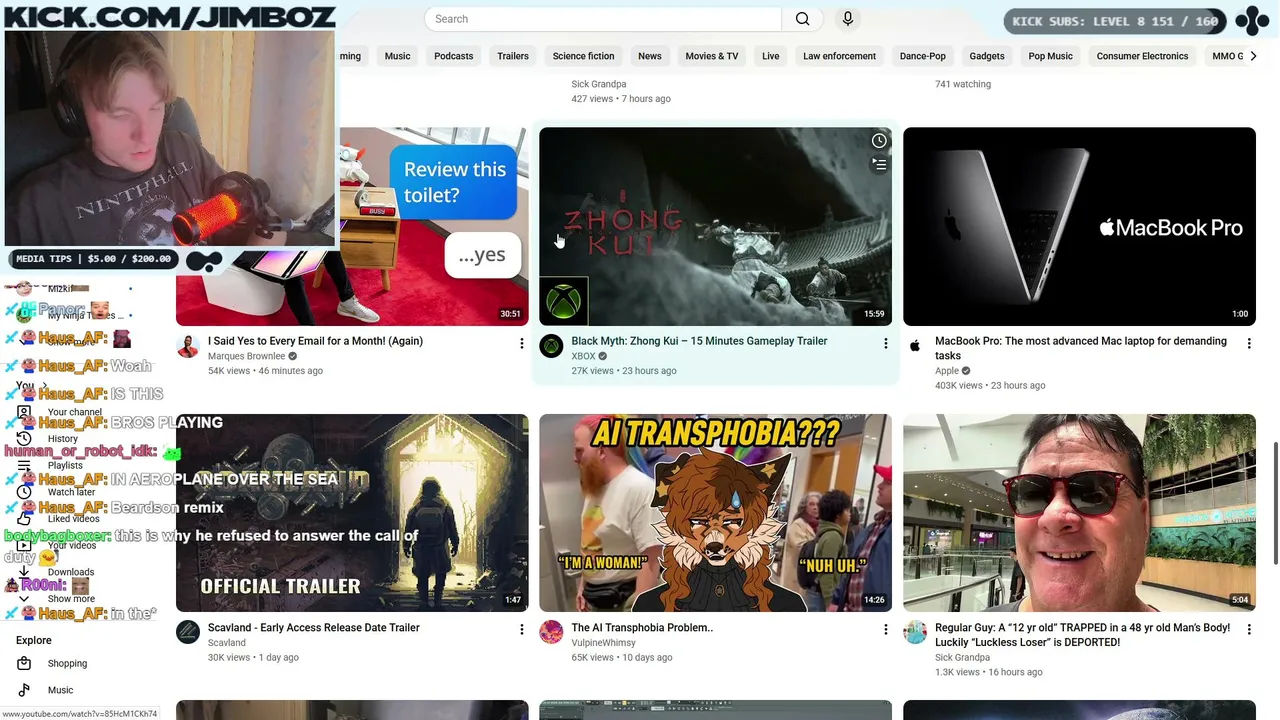
Task: Click the page vertical scrollbar thumb
Action: (1275, 503)
